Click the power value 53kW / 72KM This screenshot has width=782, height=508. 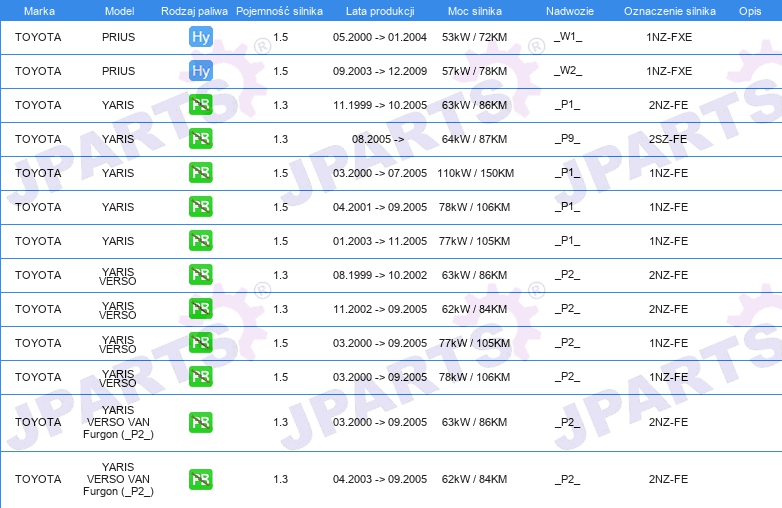coord(474,37)
